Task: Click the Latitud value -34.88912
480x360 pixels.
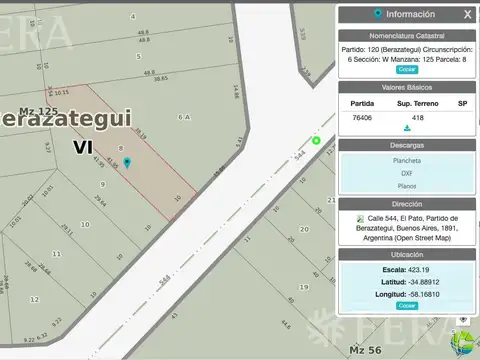Action: [x=424, y=282]
